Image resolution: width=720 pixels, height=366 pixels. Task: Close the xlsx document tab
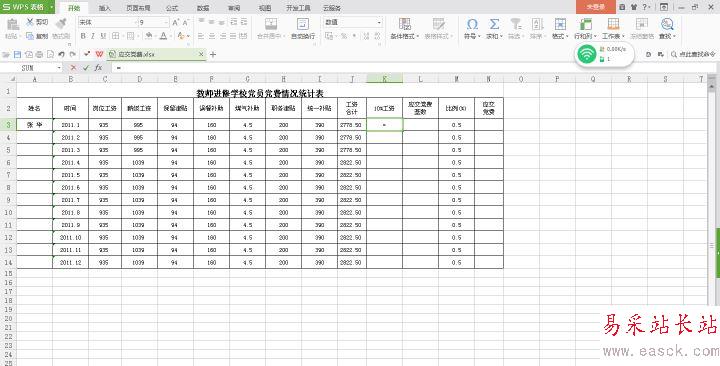coord(201,54)
